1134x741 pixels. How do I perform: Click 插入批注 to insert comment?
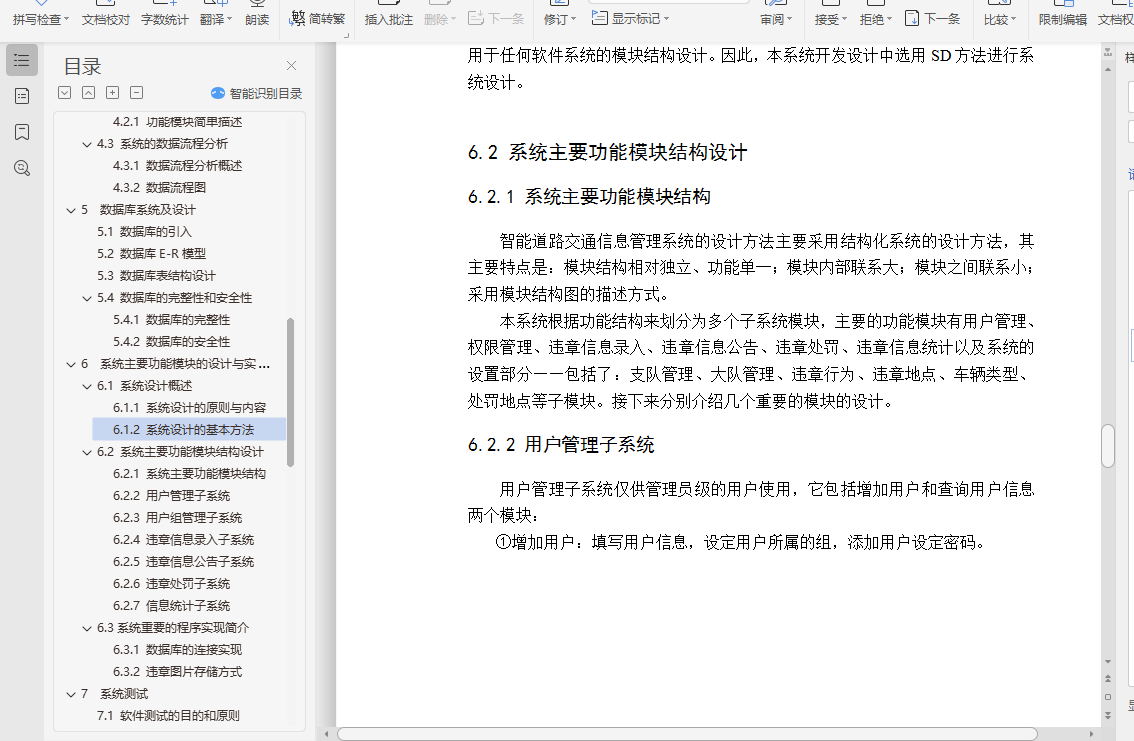[x=388, y=20]
